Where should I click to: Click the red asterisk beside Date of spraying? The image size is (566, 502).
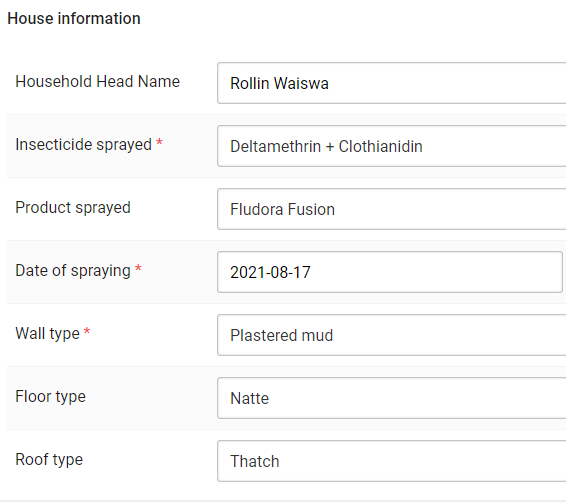(138, 268)
